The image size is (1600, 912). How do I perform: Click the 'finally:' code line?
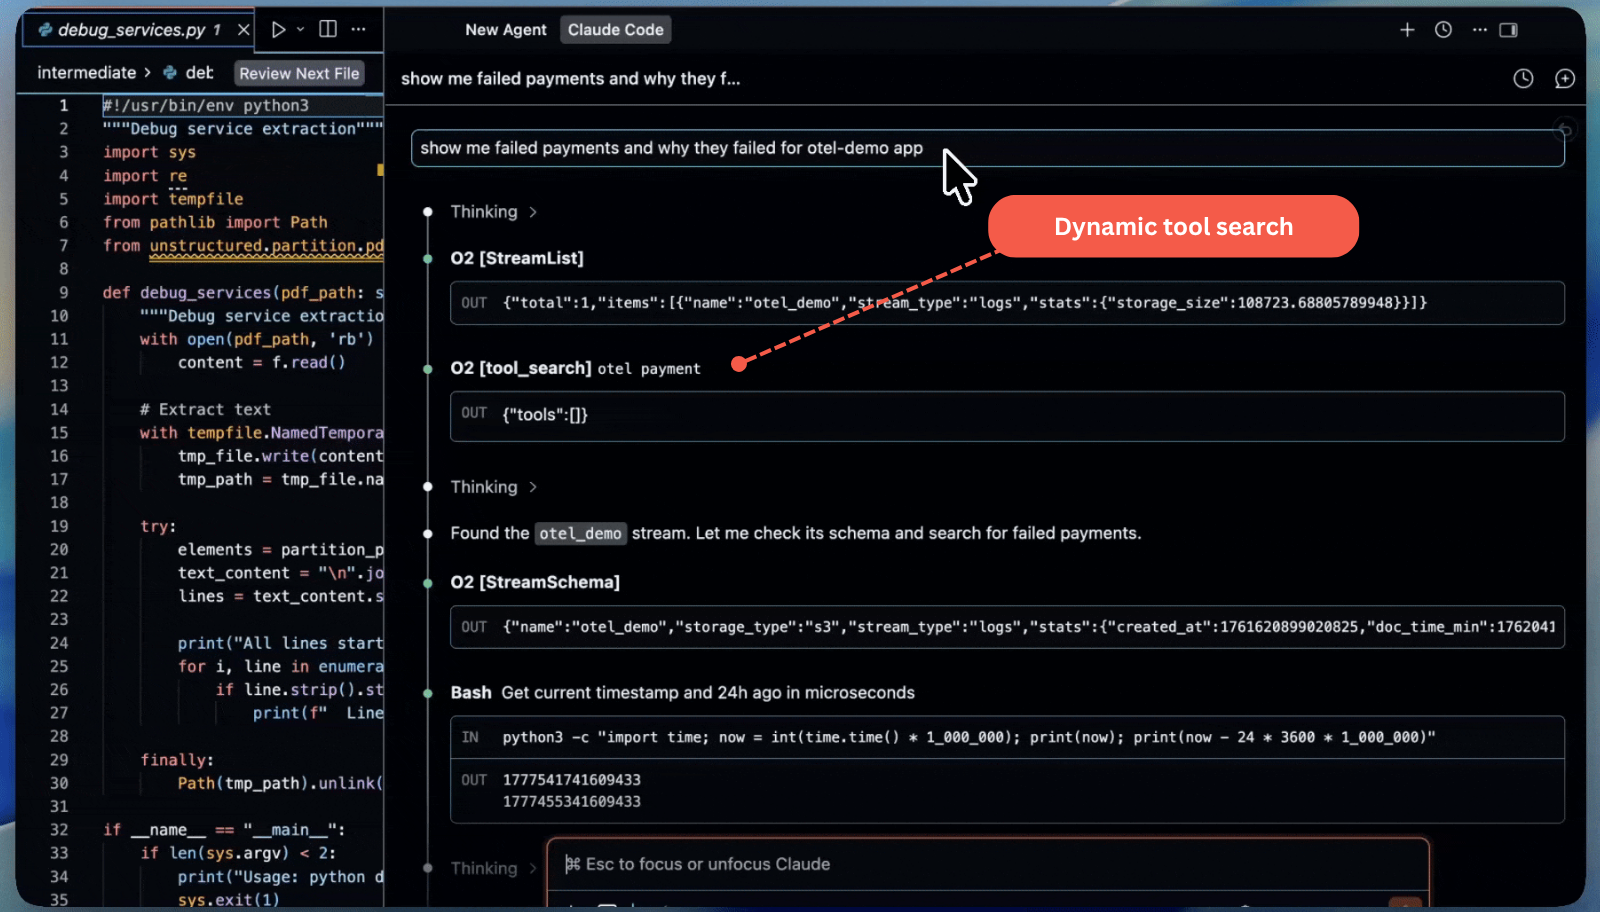177,760
